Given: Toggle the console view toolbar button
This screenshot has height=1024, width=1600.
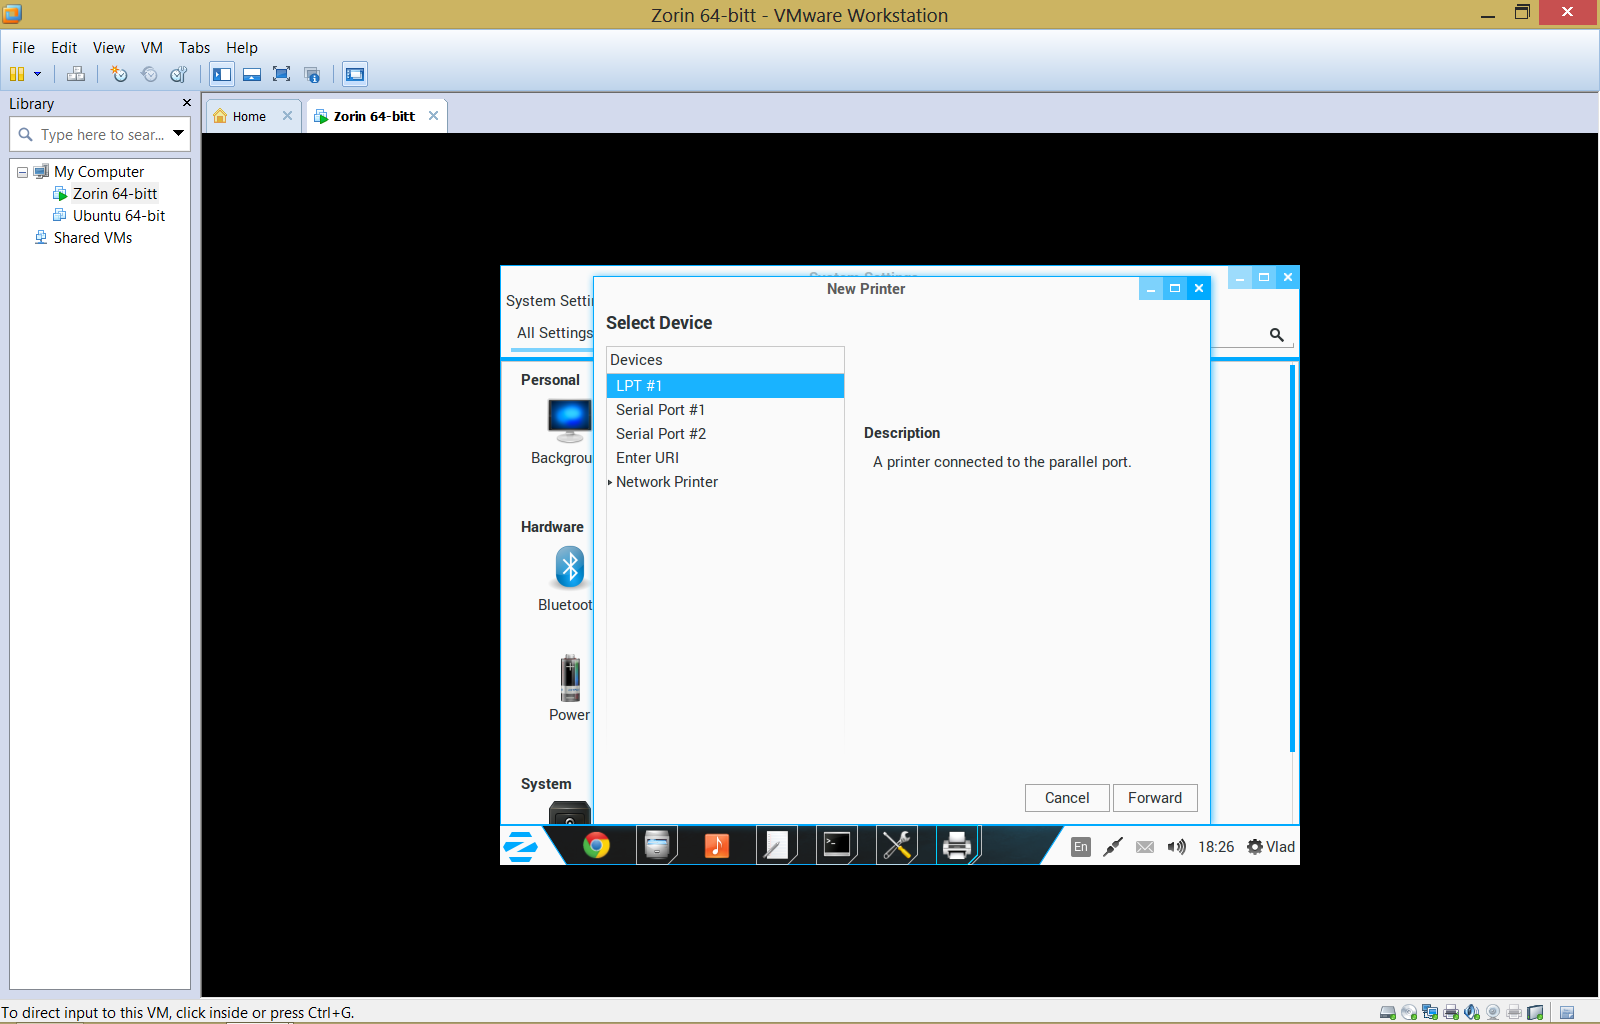Looking at the screenshot, I should pos(355,74).
